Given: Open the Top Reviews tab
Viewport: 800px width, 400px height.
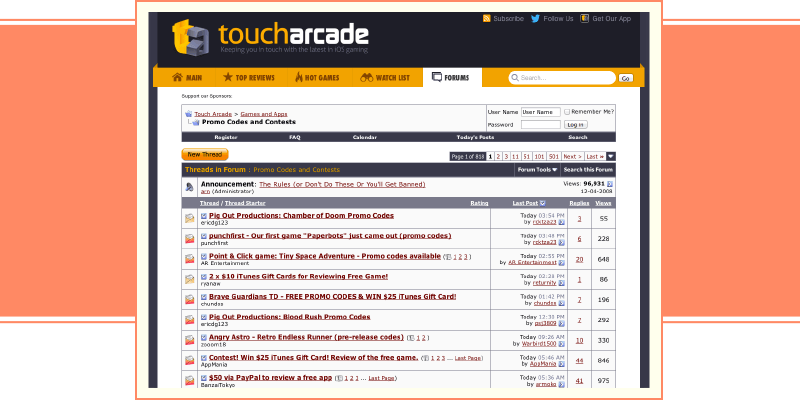Looking at the screenshot, I should pos(249,78).
